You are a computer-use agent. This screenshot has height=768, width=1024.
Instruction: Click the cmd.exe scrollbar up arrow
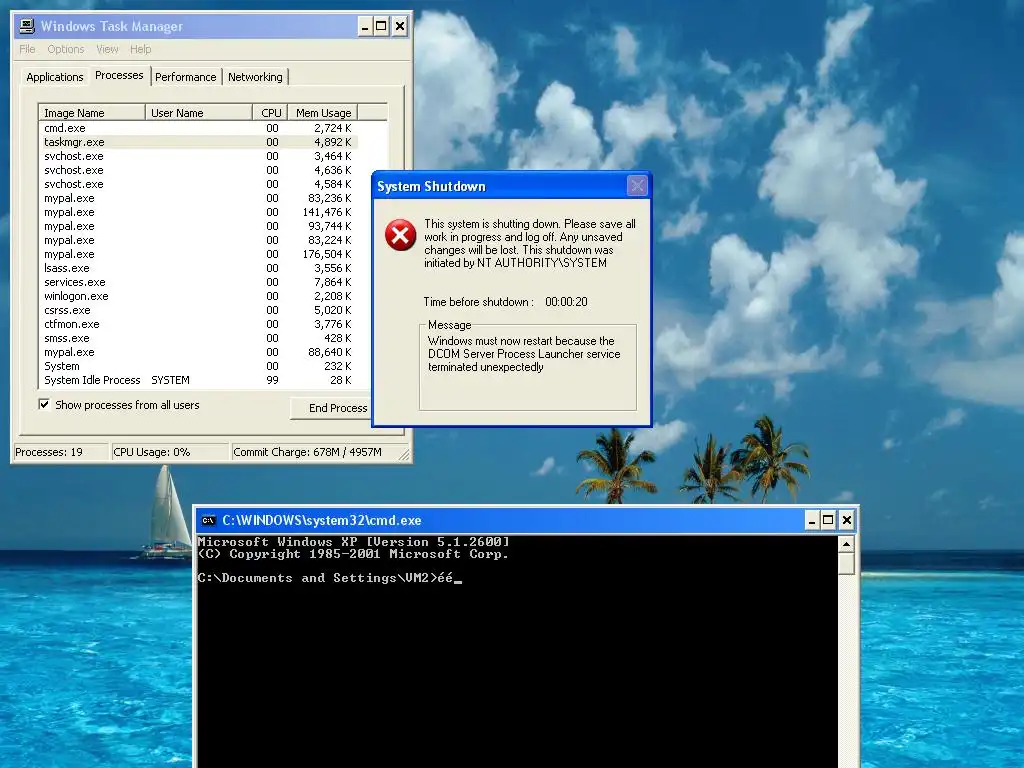coord(846,545)
